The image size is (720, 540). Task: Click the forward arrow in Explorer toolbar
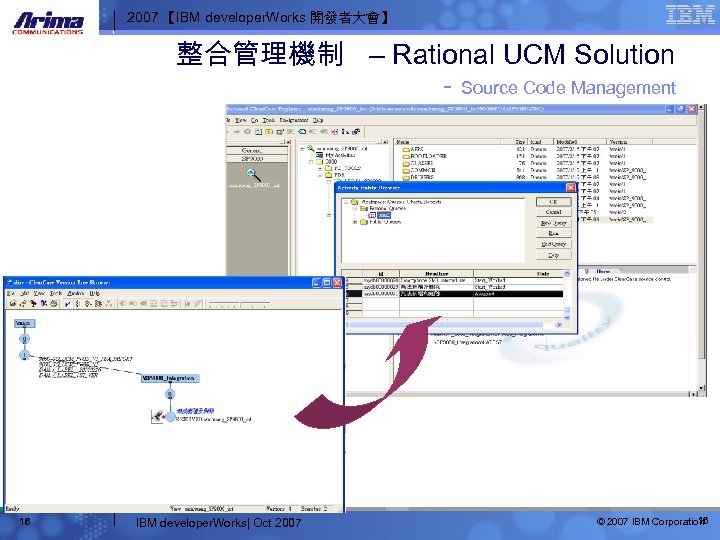pos(236,131)
